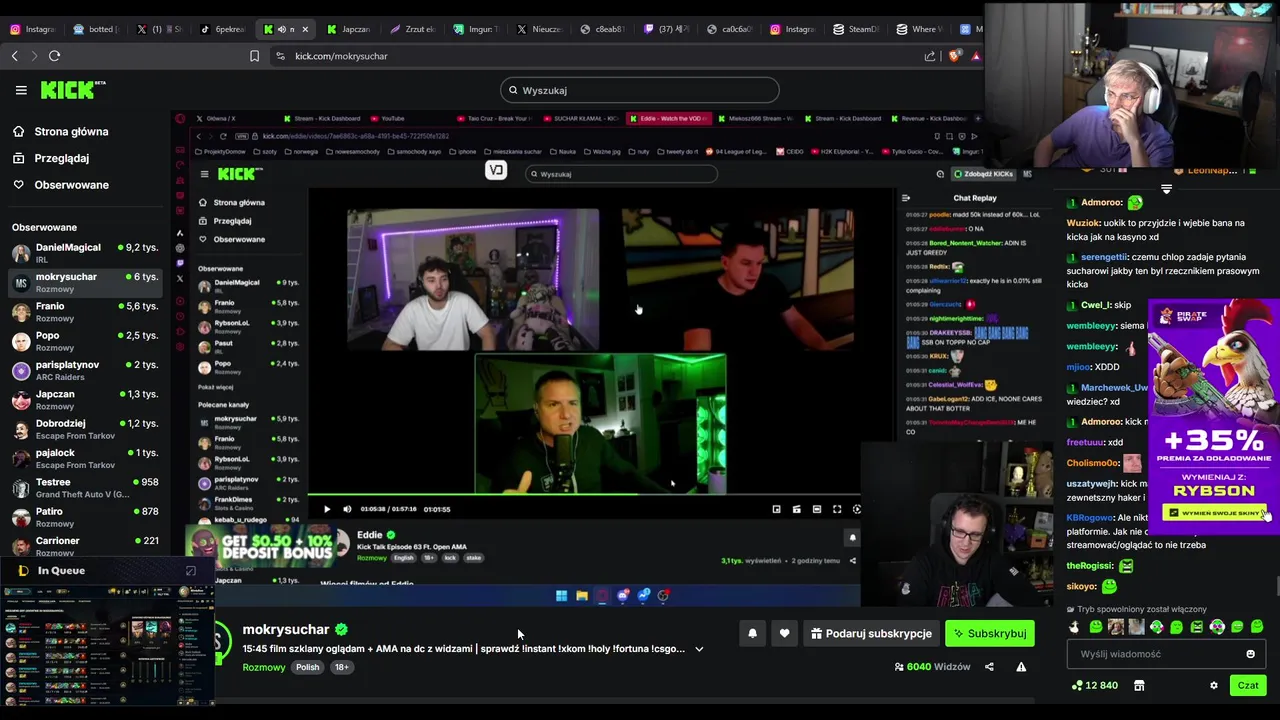Image resolution: width=1280 pixels, height=720 pixels.
Task: Toggle fullscreen in embedded VOD player
Action: [837, 509]
